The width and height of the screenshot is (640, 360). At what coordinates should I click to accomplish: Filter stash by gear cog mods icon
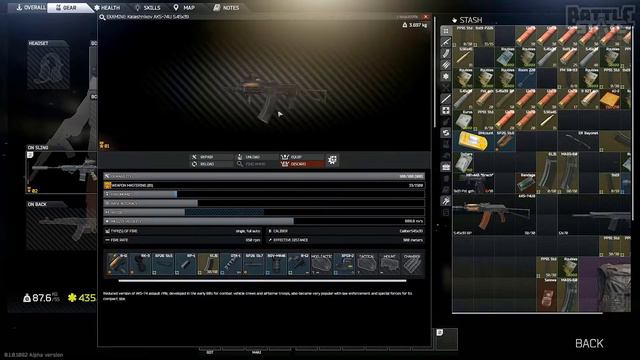point(446,76)
